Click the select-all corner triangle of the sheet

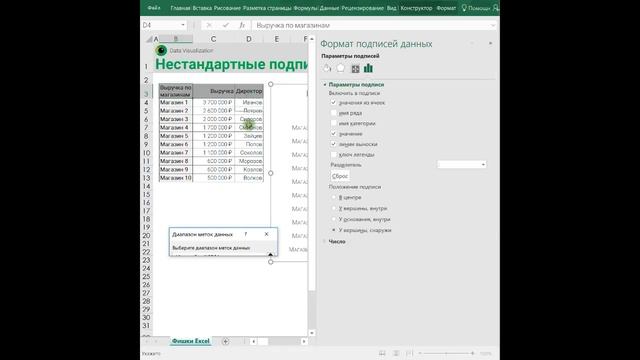(x=149, y=39)
